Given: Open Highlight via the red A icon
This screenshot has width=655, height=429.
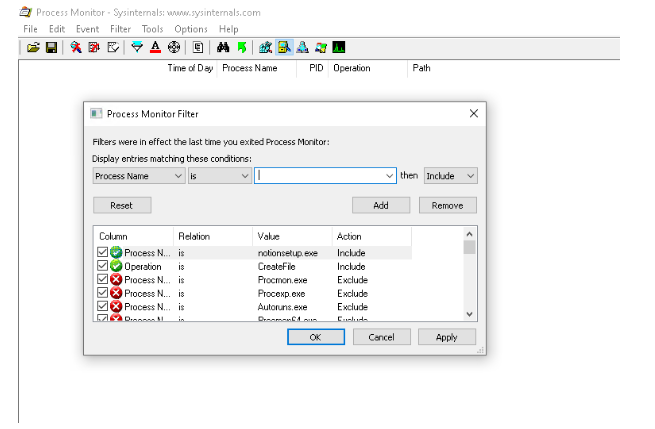Looking at the screenshot, I should [x=155, y=48].
